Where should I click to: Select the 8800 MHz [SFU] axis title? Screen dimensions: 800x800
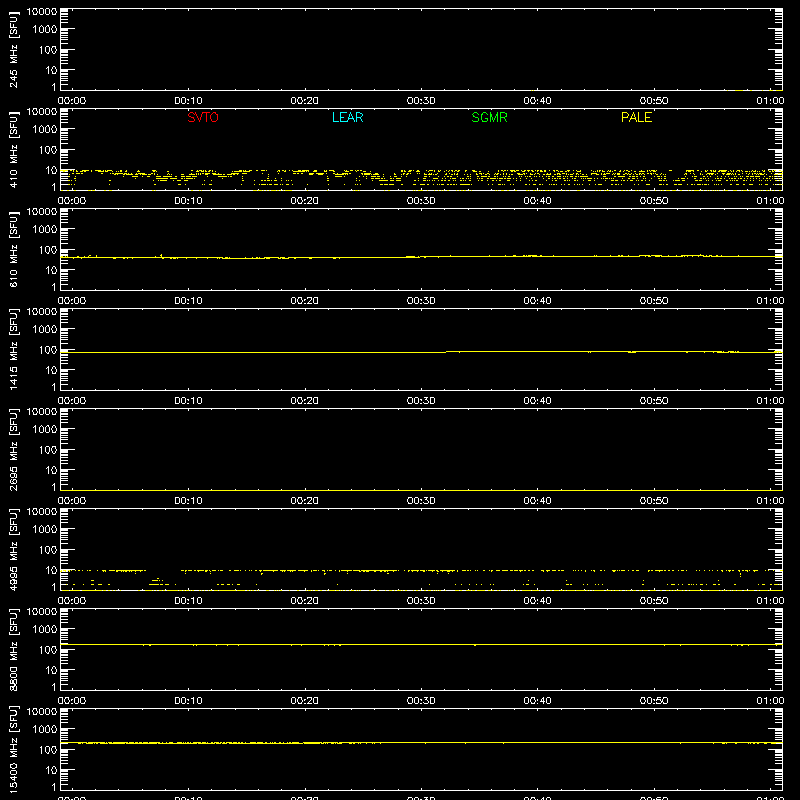[x=13, y=649]
